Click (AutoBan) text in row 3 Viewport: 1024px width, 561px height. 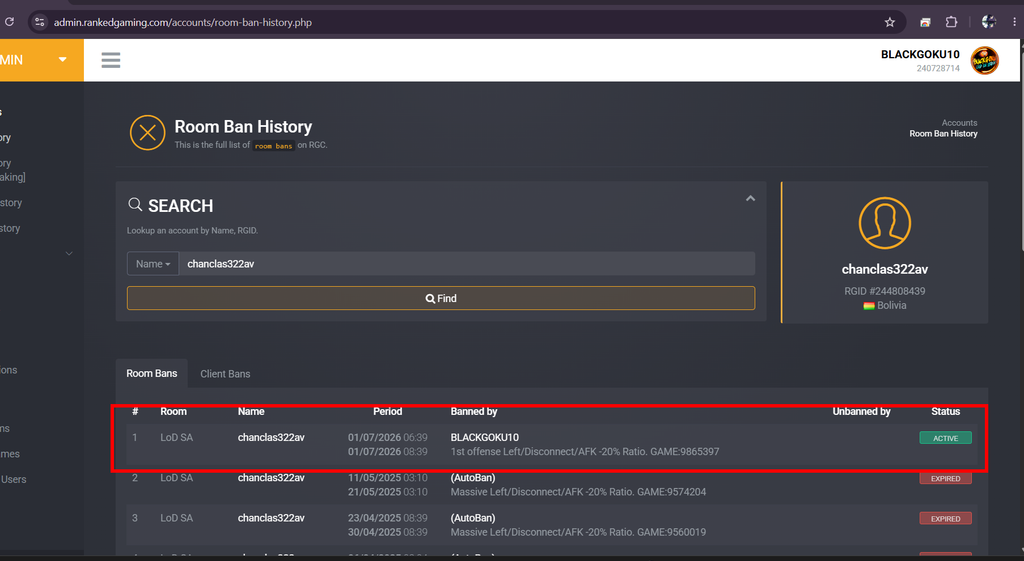[473, 518]
